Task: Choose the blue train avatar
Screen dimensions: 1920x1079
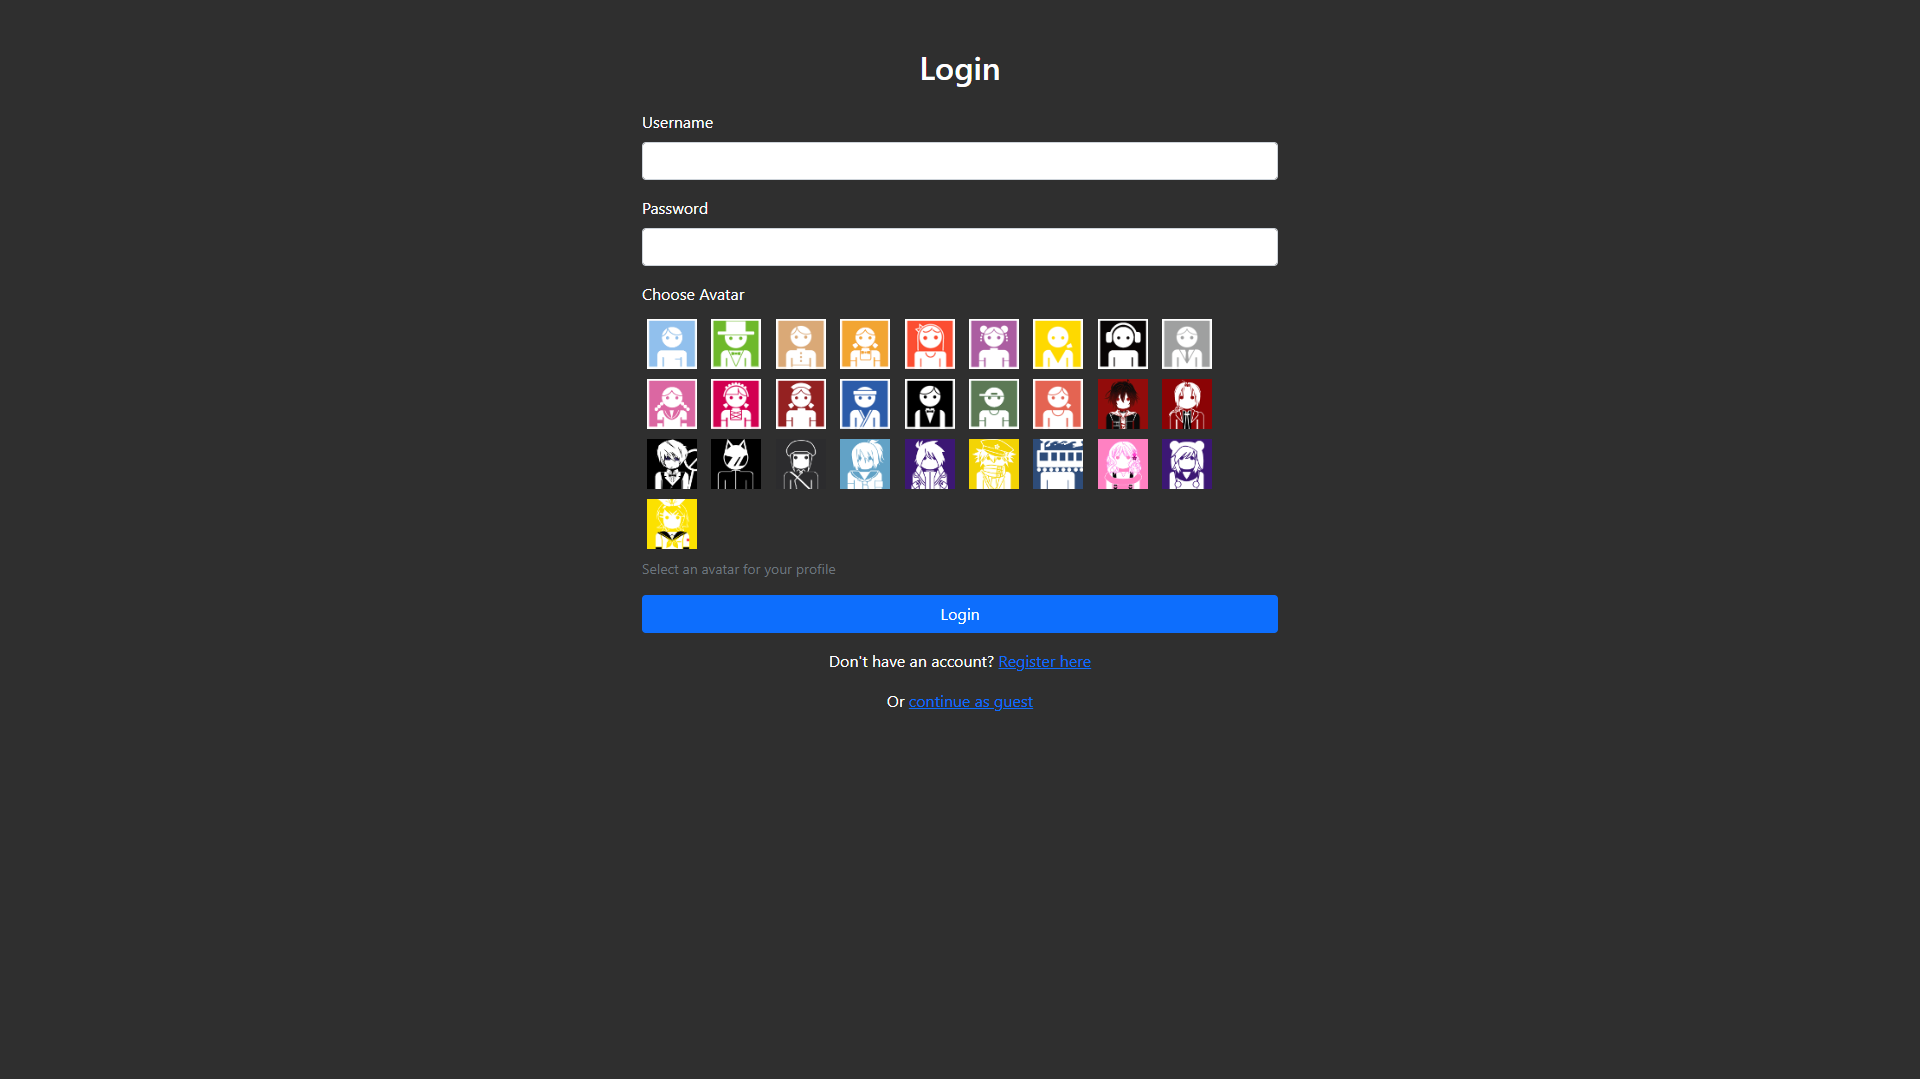Action: [x=1058, y=464]
